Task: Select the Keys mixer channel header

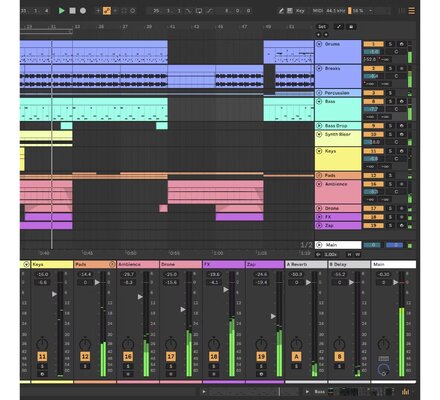Action: [52, 264]
